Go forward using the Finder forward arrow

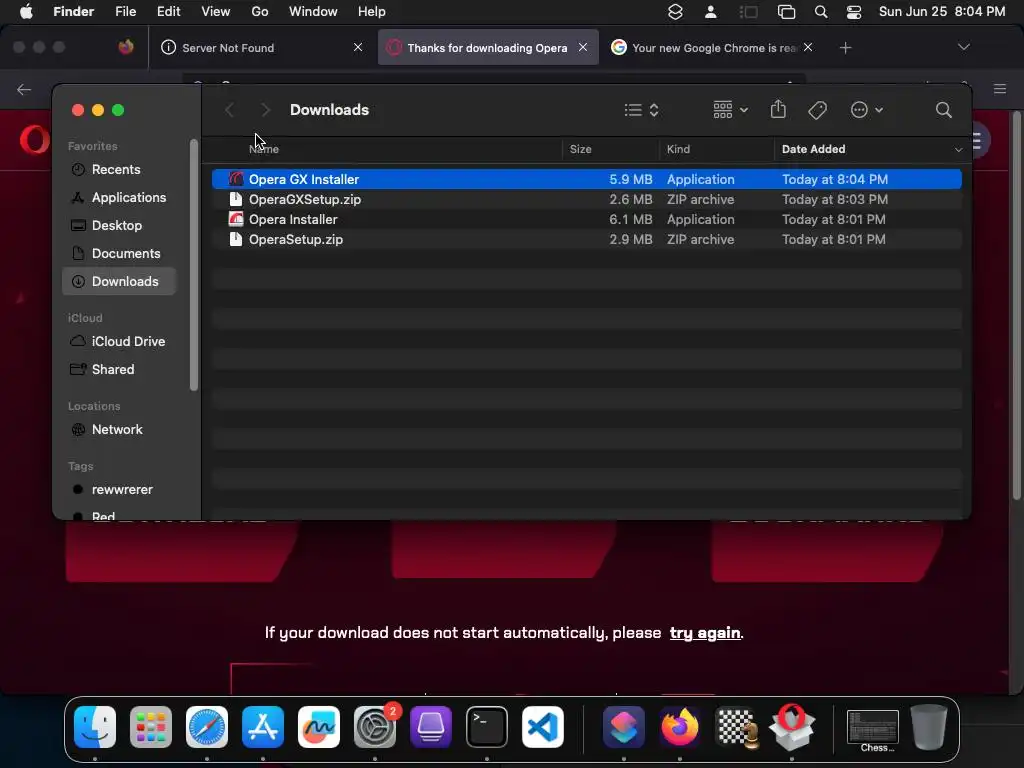coord(265,110)
